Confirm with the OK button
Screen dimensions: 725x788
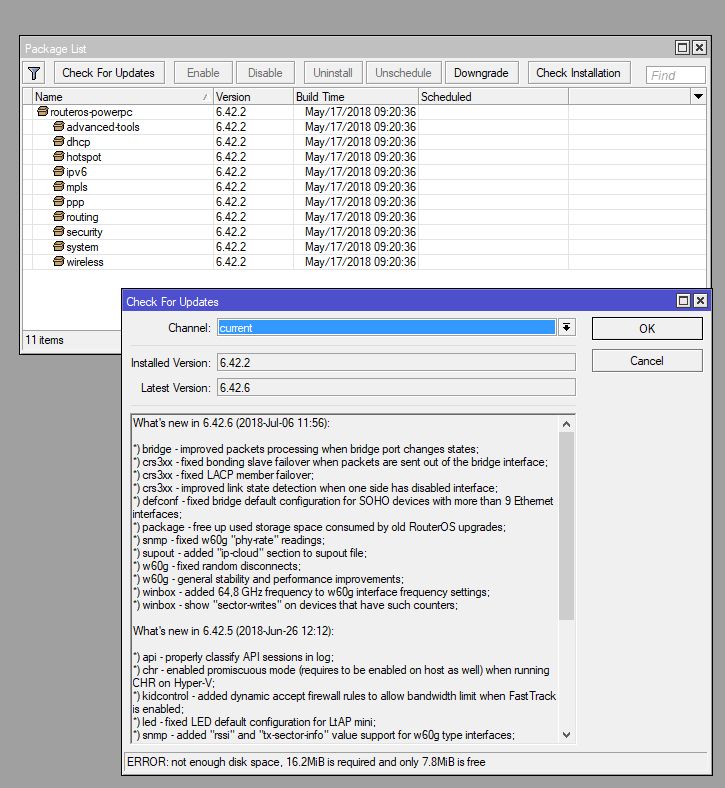click(647, 329)
